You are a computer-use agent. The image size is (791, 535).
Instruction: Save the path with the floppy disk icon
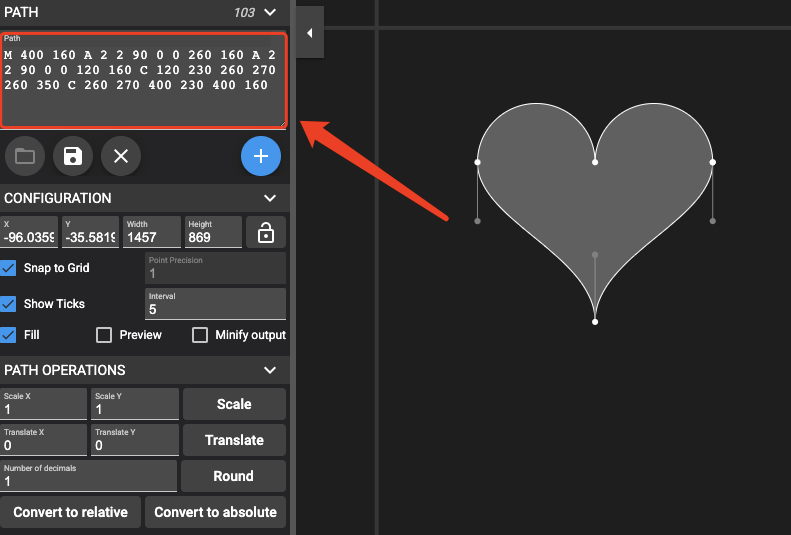pos(73,156)
